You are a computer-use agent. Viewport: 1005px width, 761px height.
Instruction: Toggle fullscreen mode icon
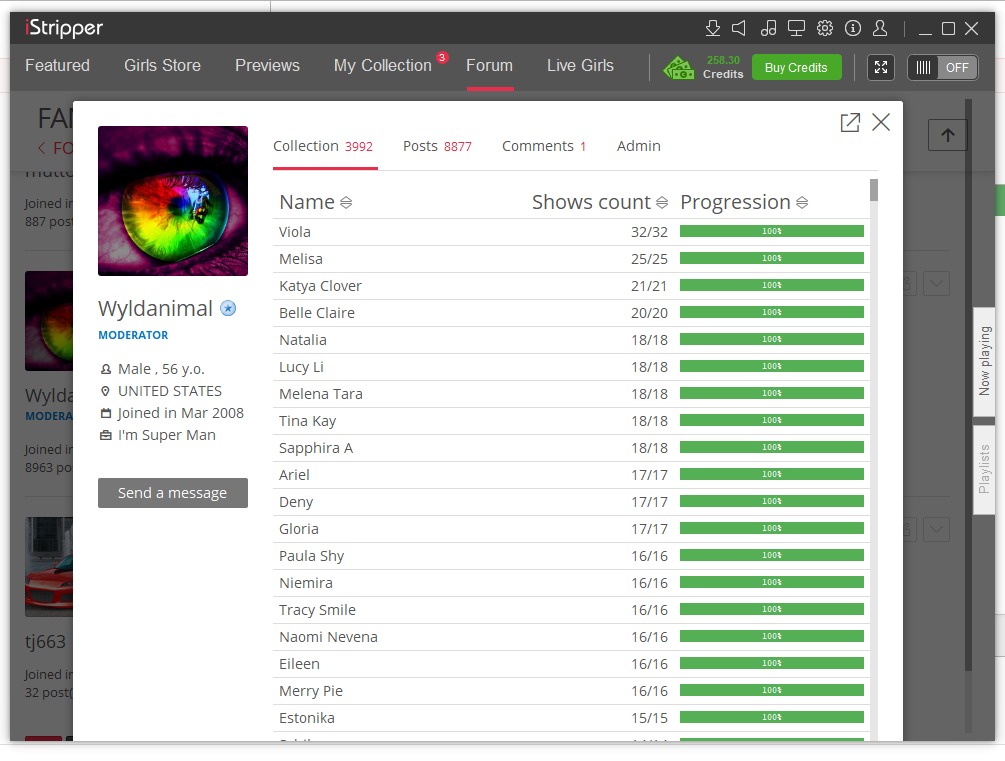(881, 67)
